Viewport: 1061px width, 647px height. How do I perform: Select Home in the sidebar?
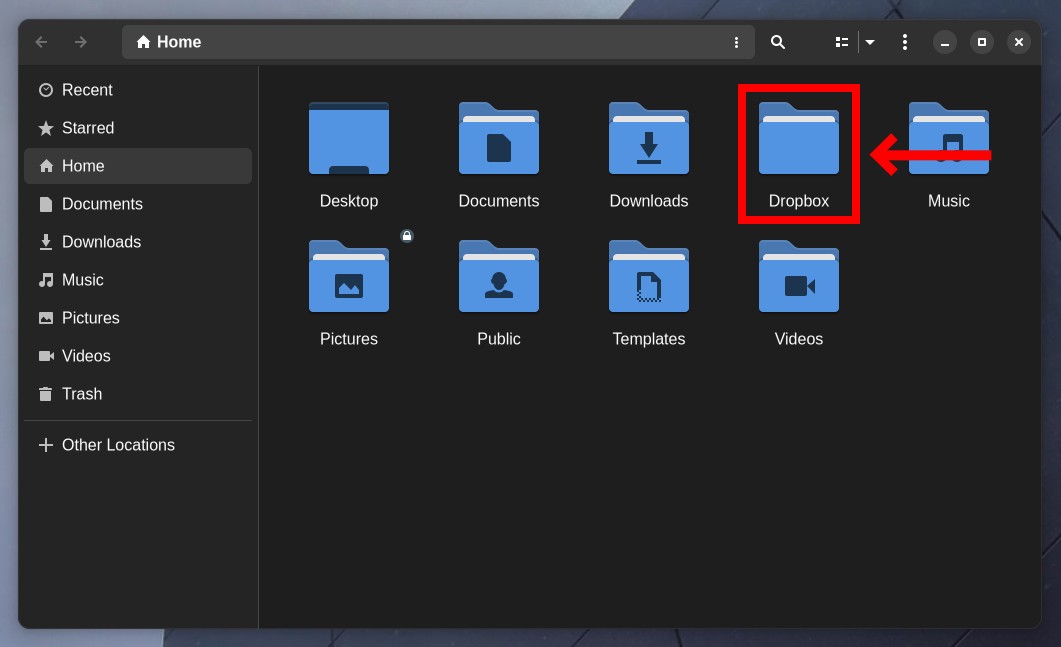pyautogui.click(x=138, y=166)
